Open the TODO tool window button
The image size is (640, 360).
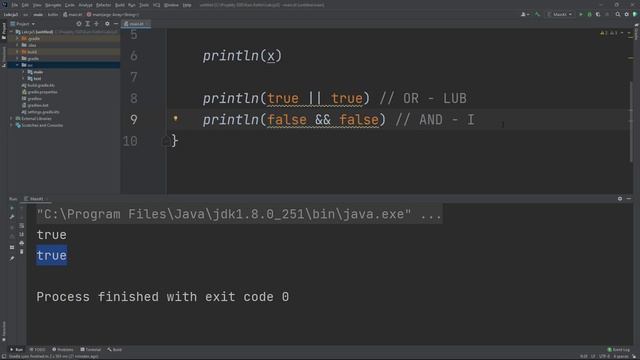click(38, 350)
